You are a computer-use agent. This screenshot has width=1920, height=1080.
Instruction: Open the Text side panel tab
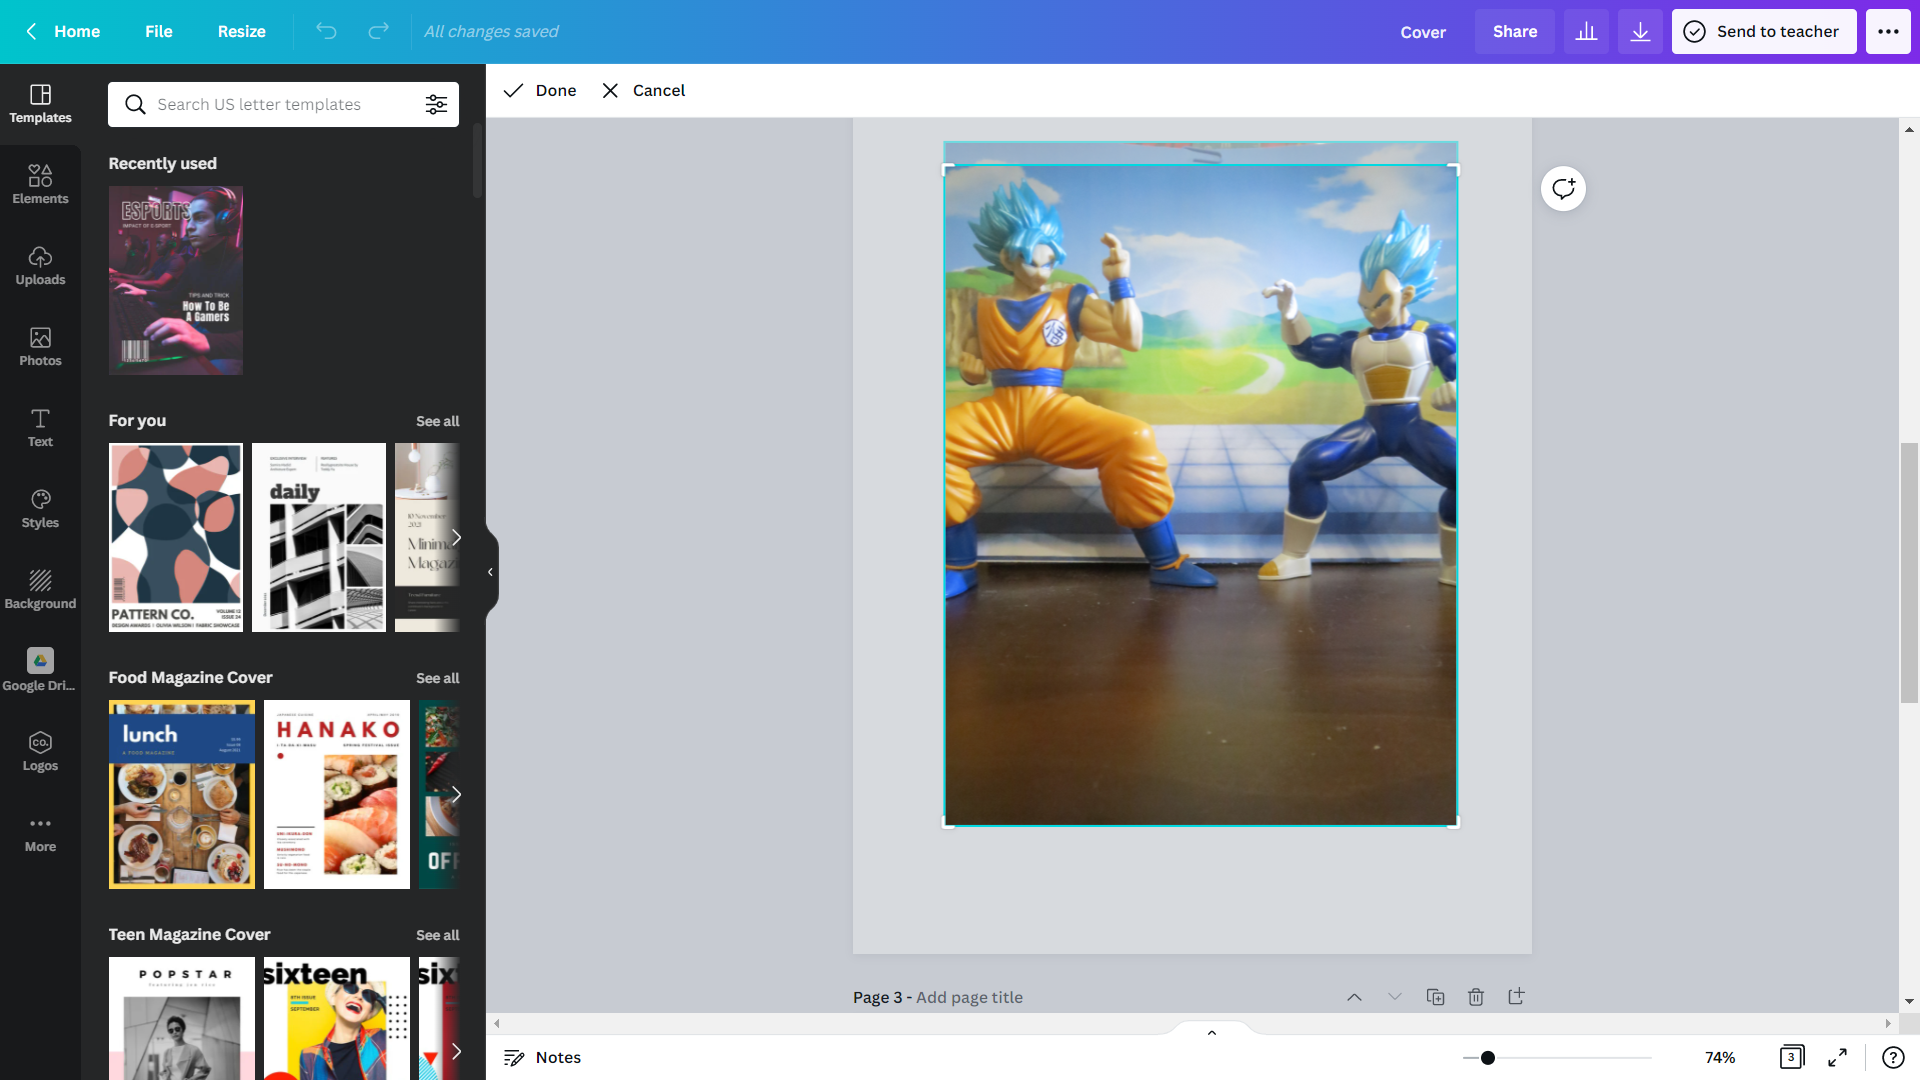[40, 428]
